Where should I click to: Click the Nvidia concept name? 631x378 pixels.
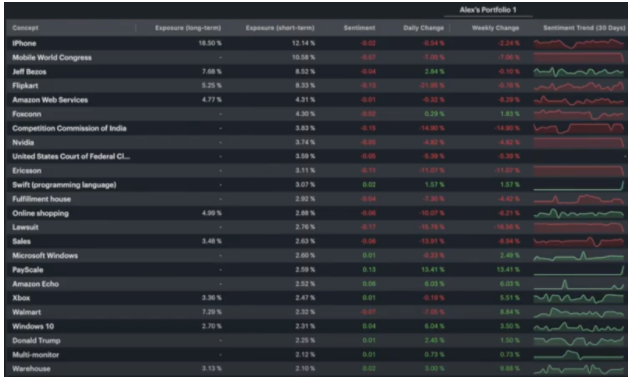pos(23,143)
